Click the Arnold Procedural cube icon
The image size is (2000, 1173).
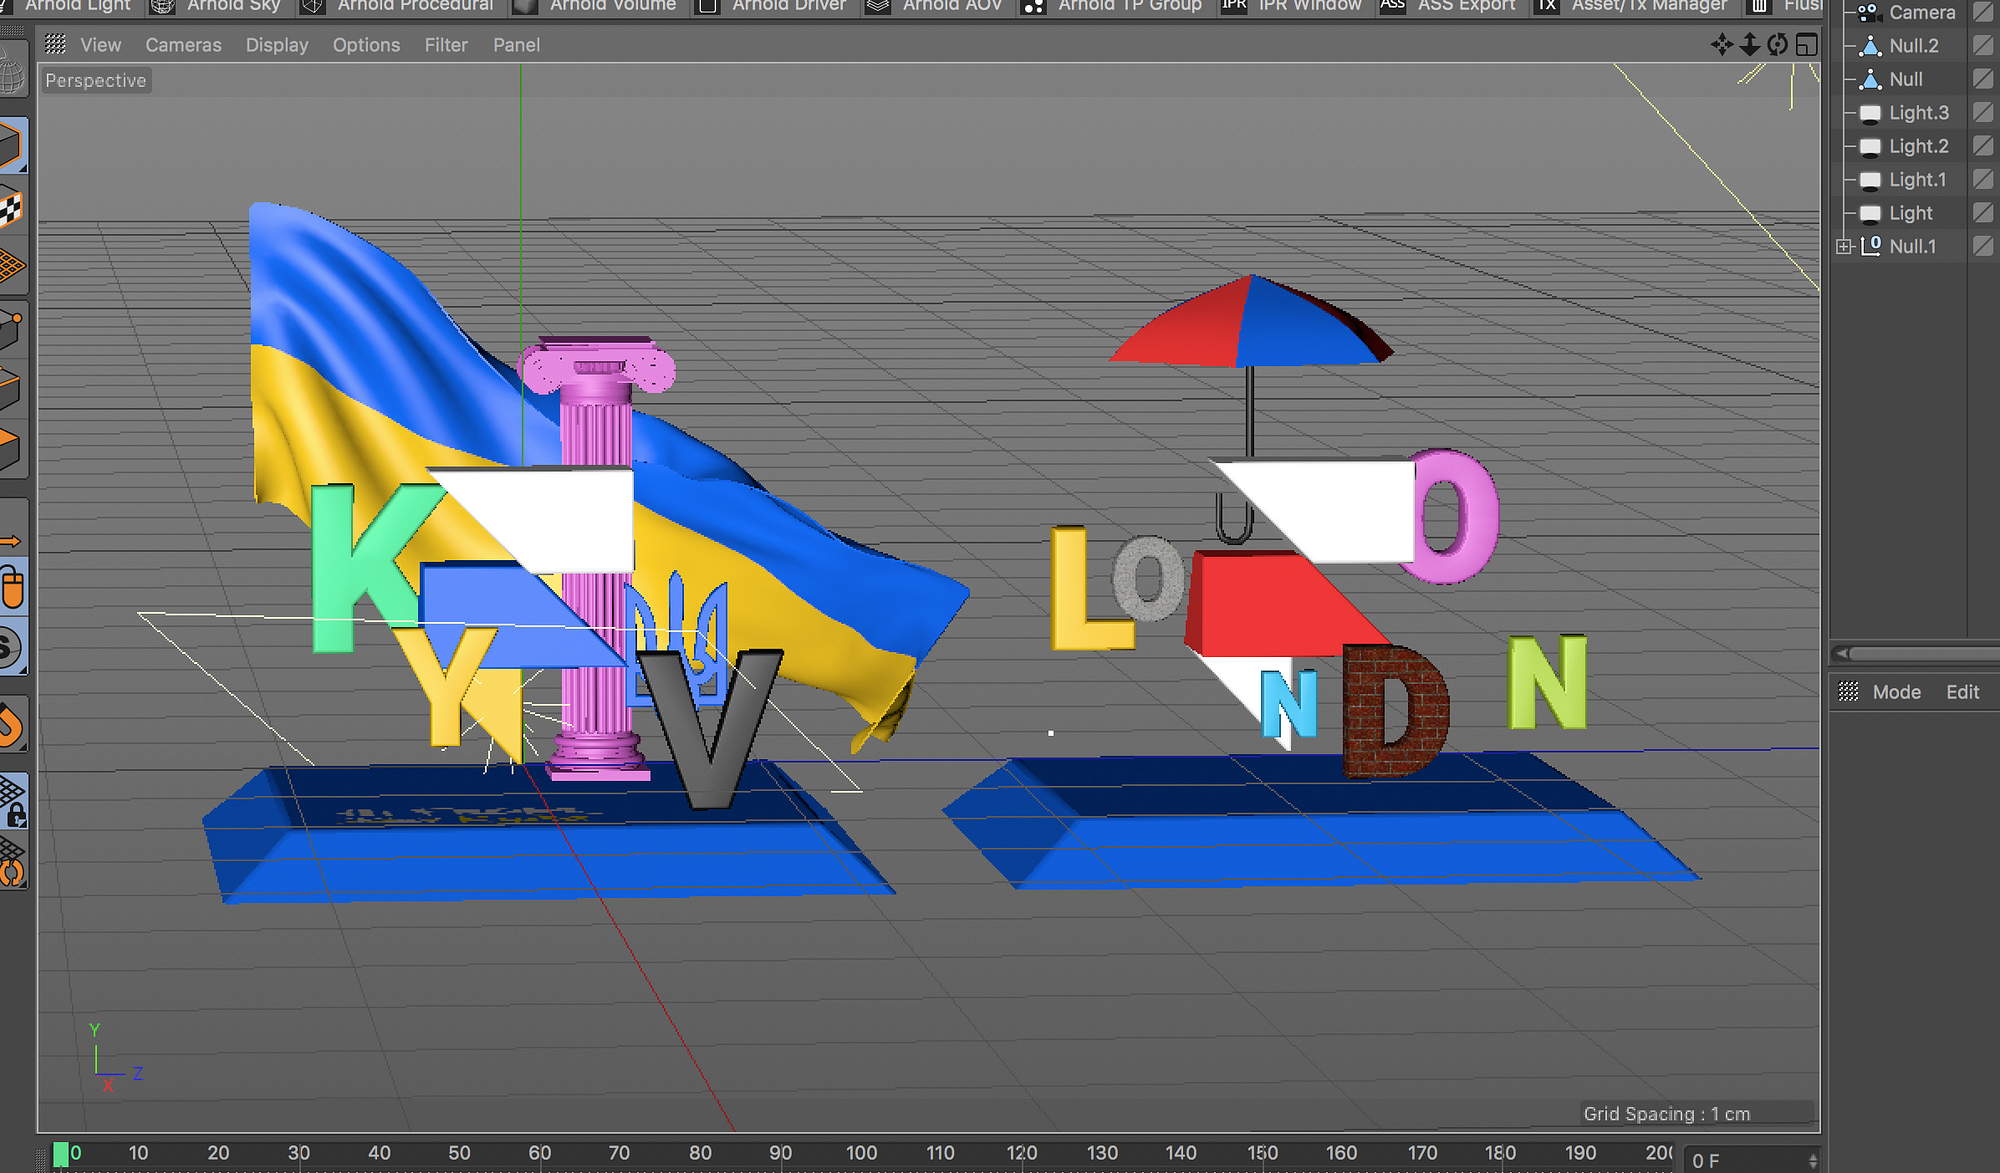pyautogui.click(x=312, y=5)
